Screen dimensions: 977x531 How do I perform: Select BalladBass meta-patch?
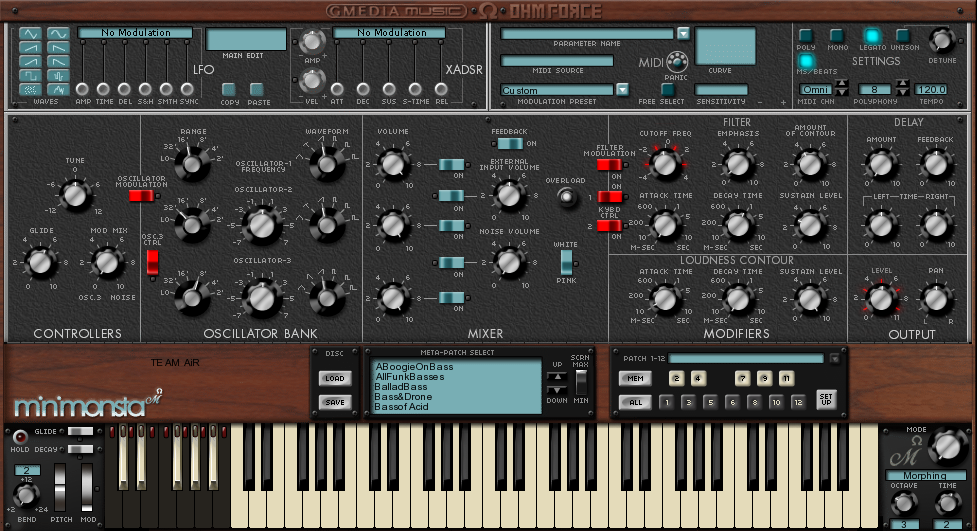pos(401,386)
